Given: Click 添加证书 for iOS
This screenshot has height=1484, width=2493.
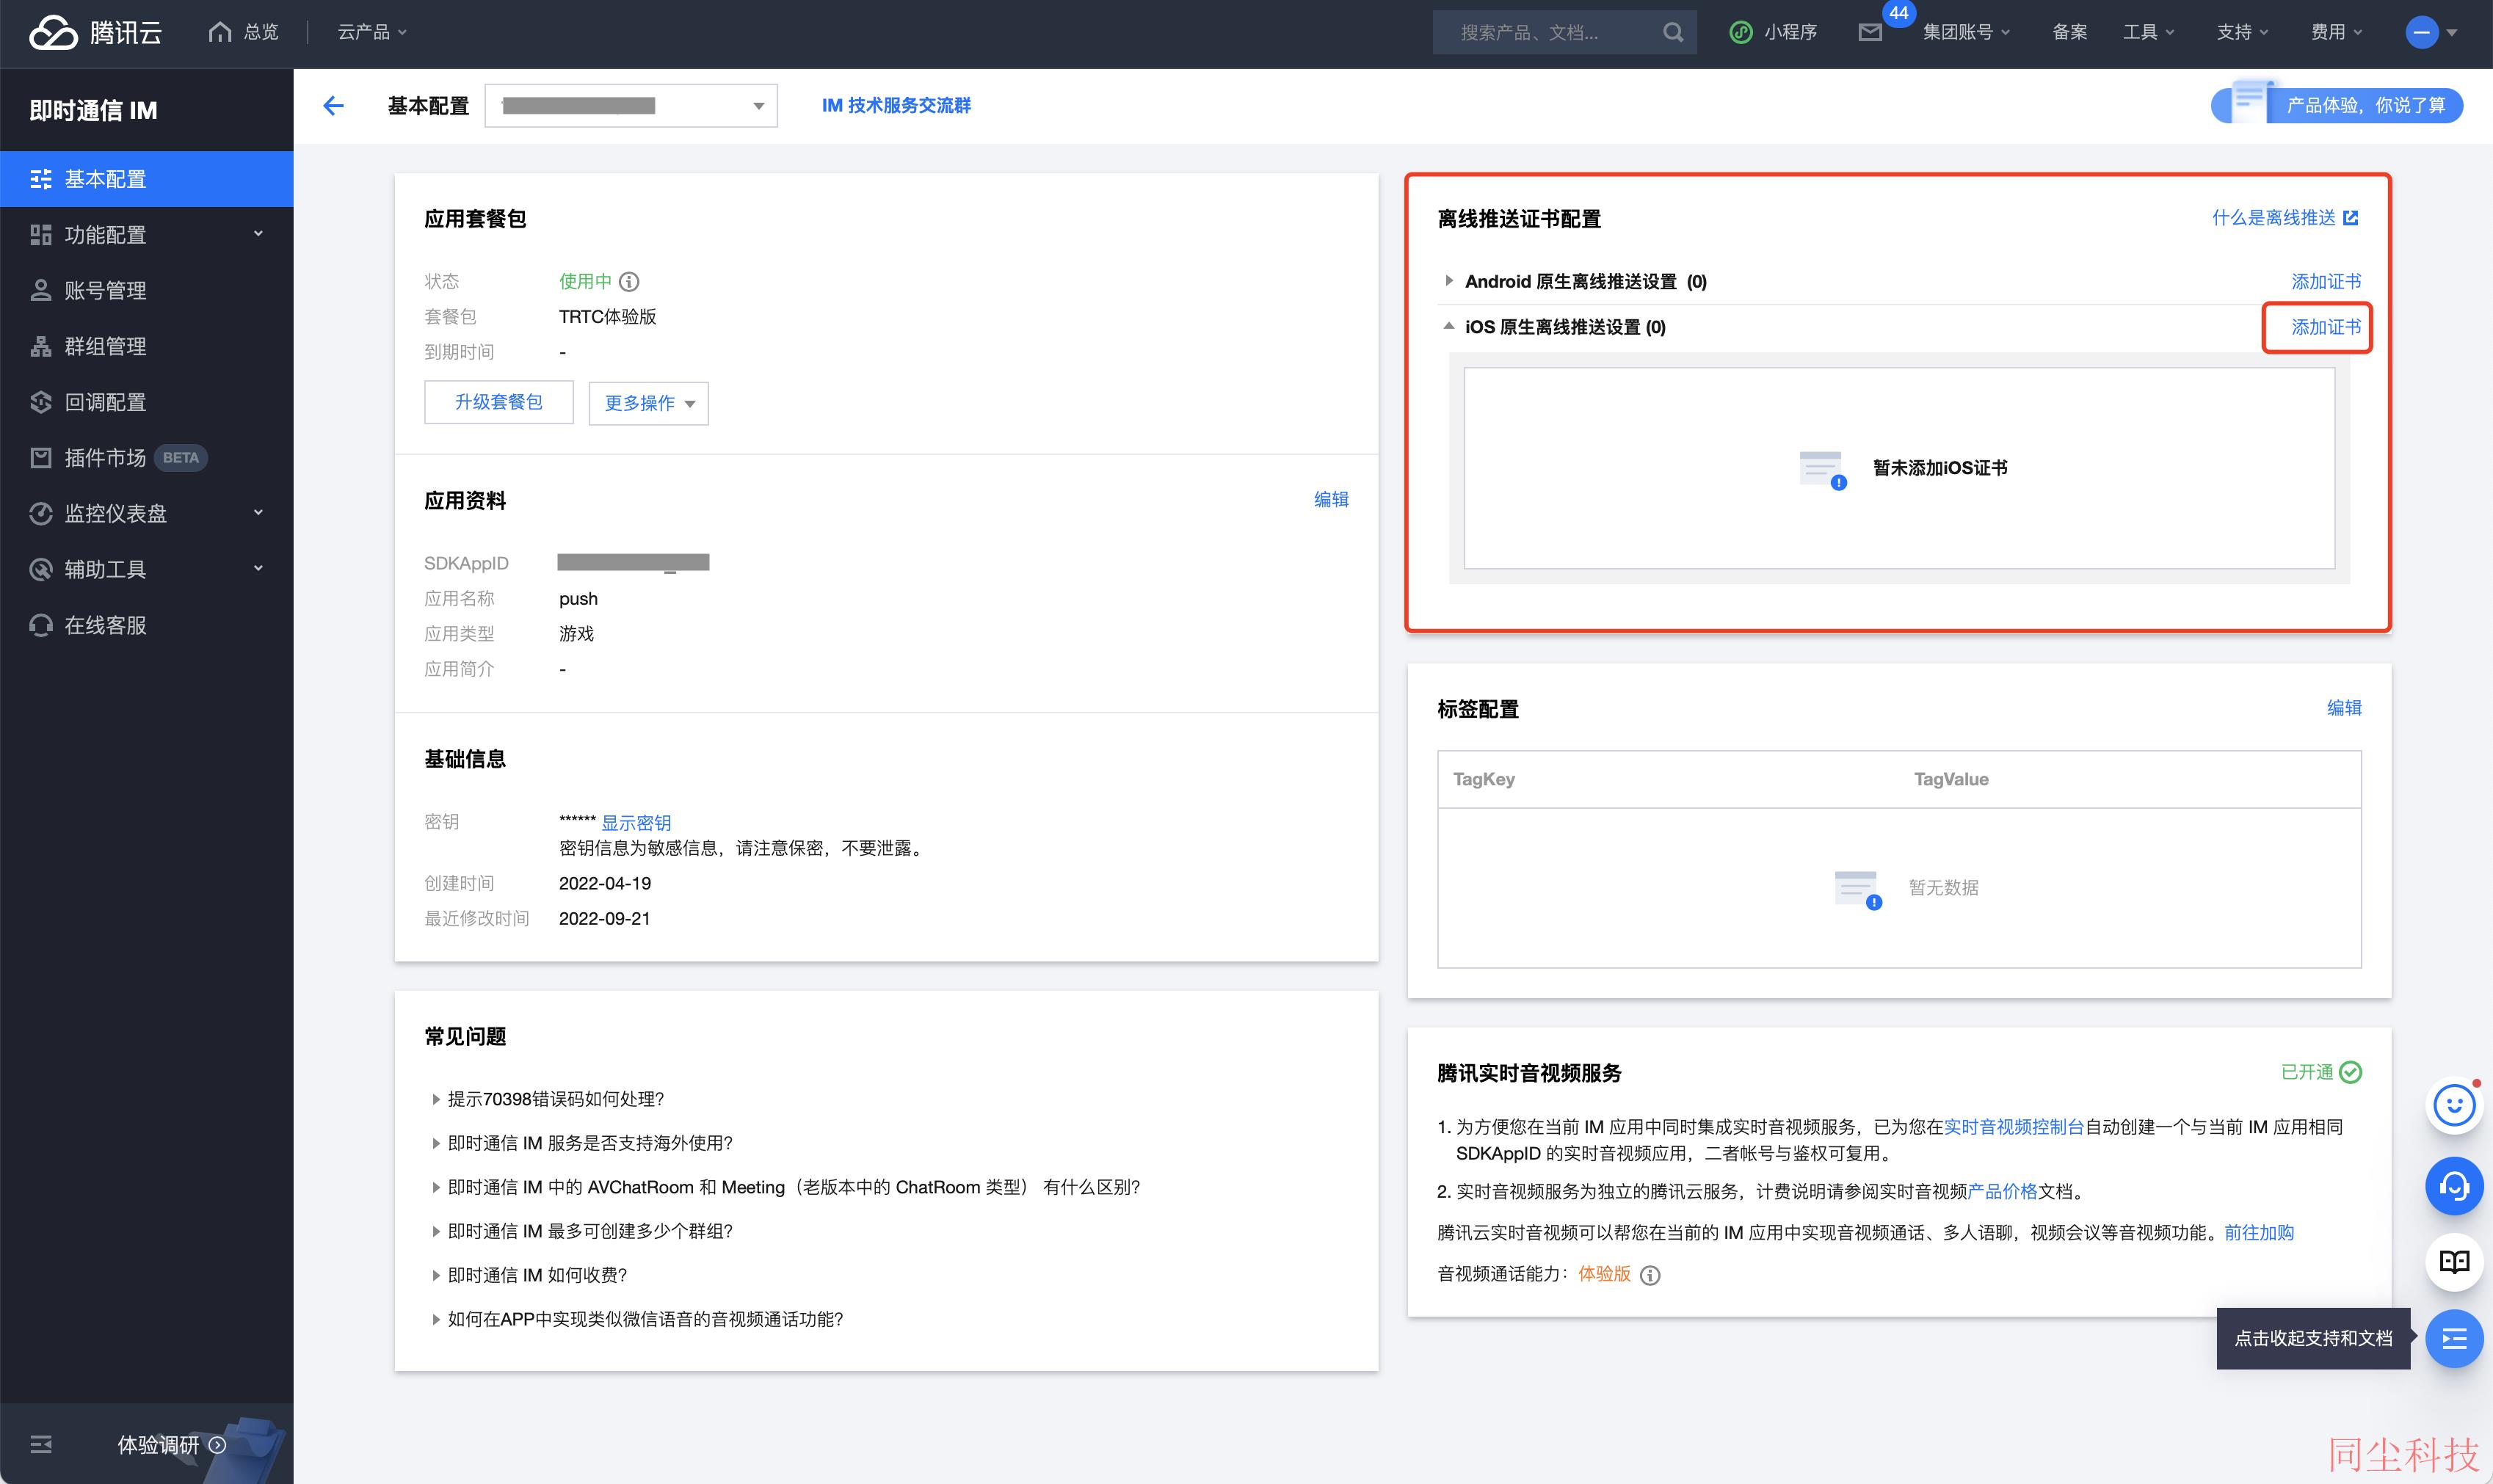Looking at the screenshot, I should pyautogui.click(x=2326, y=327).
